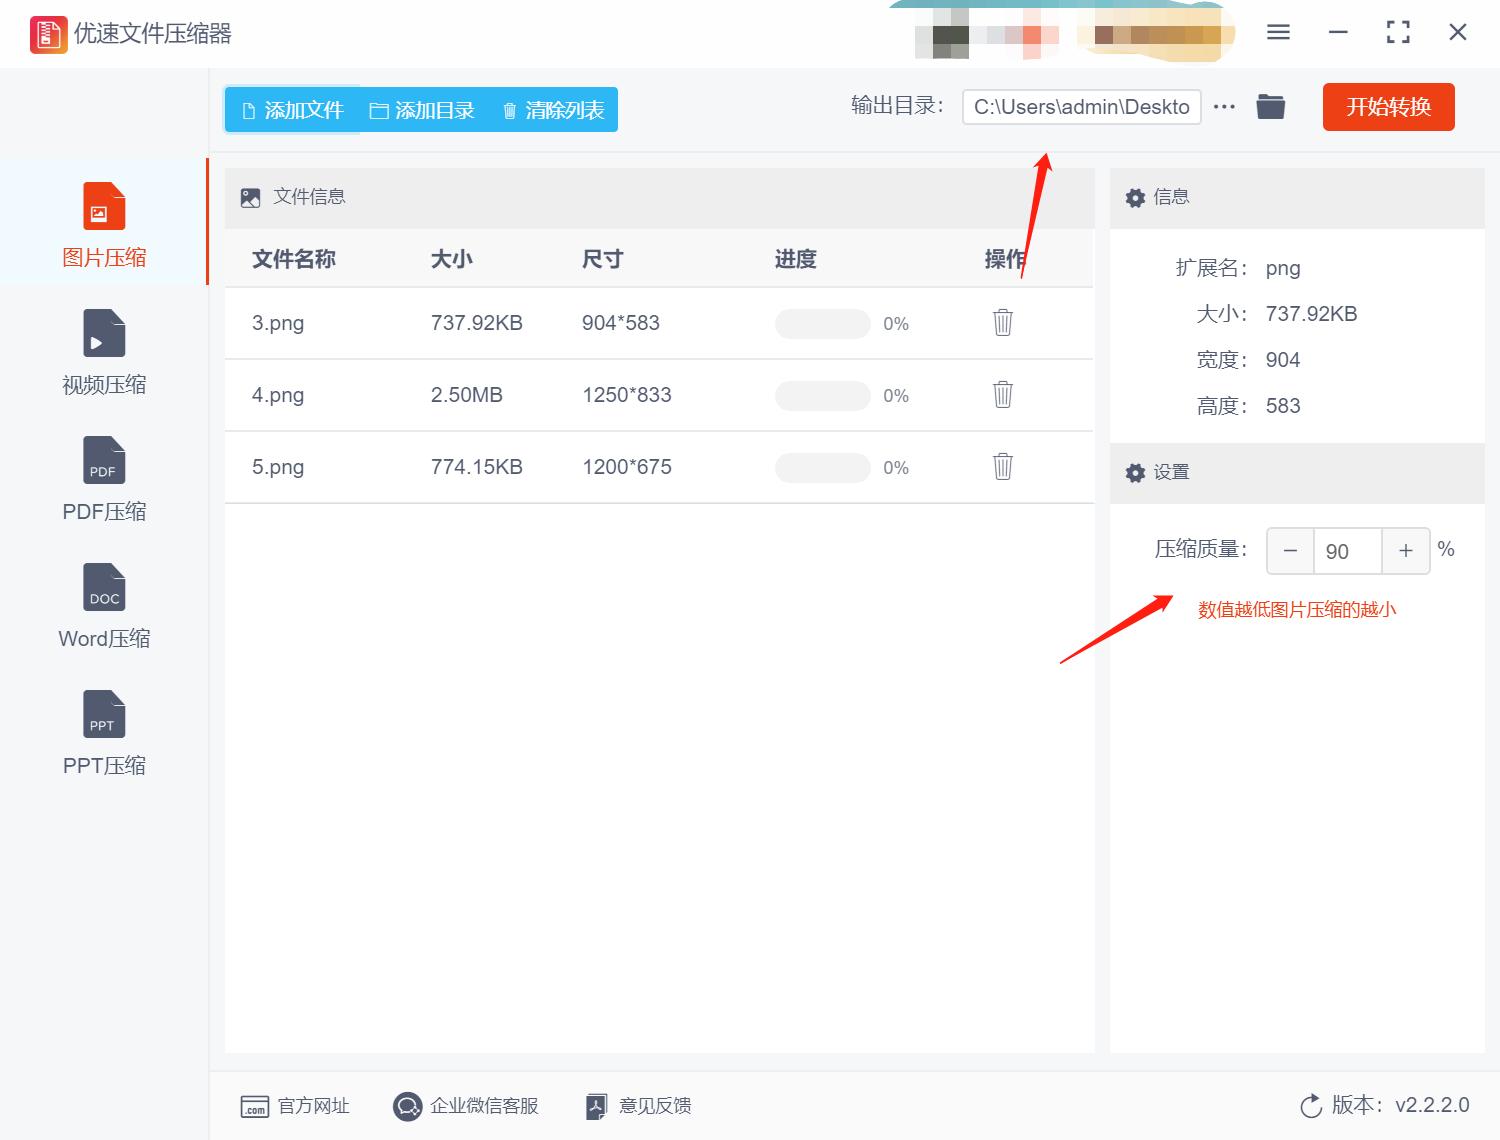Click 添加目录 to add a folder
The height and width of the screenshot is (1140, 1500).
coord(424,110)
